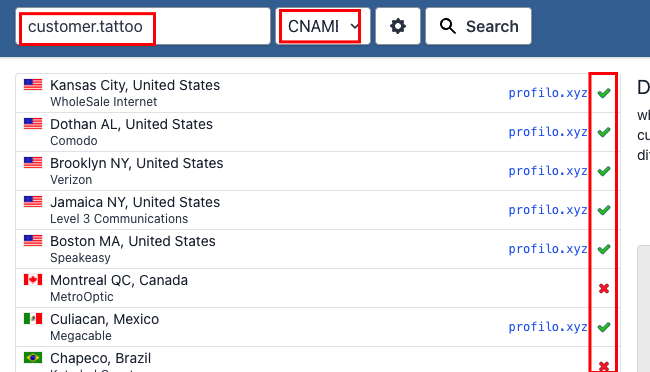Open the settings gear button
The height and width of the screenshot is (372, 650).
[x=398, y=26]
